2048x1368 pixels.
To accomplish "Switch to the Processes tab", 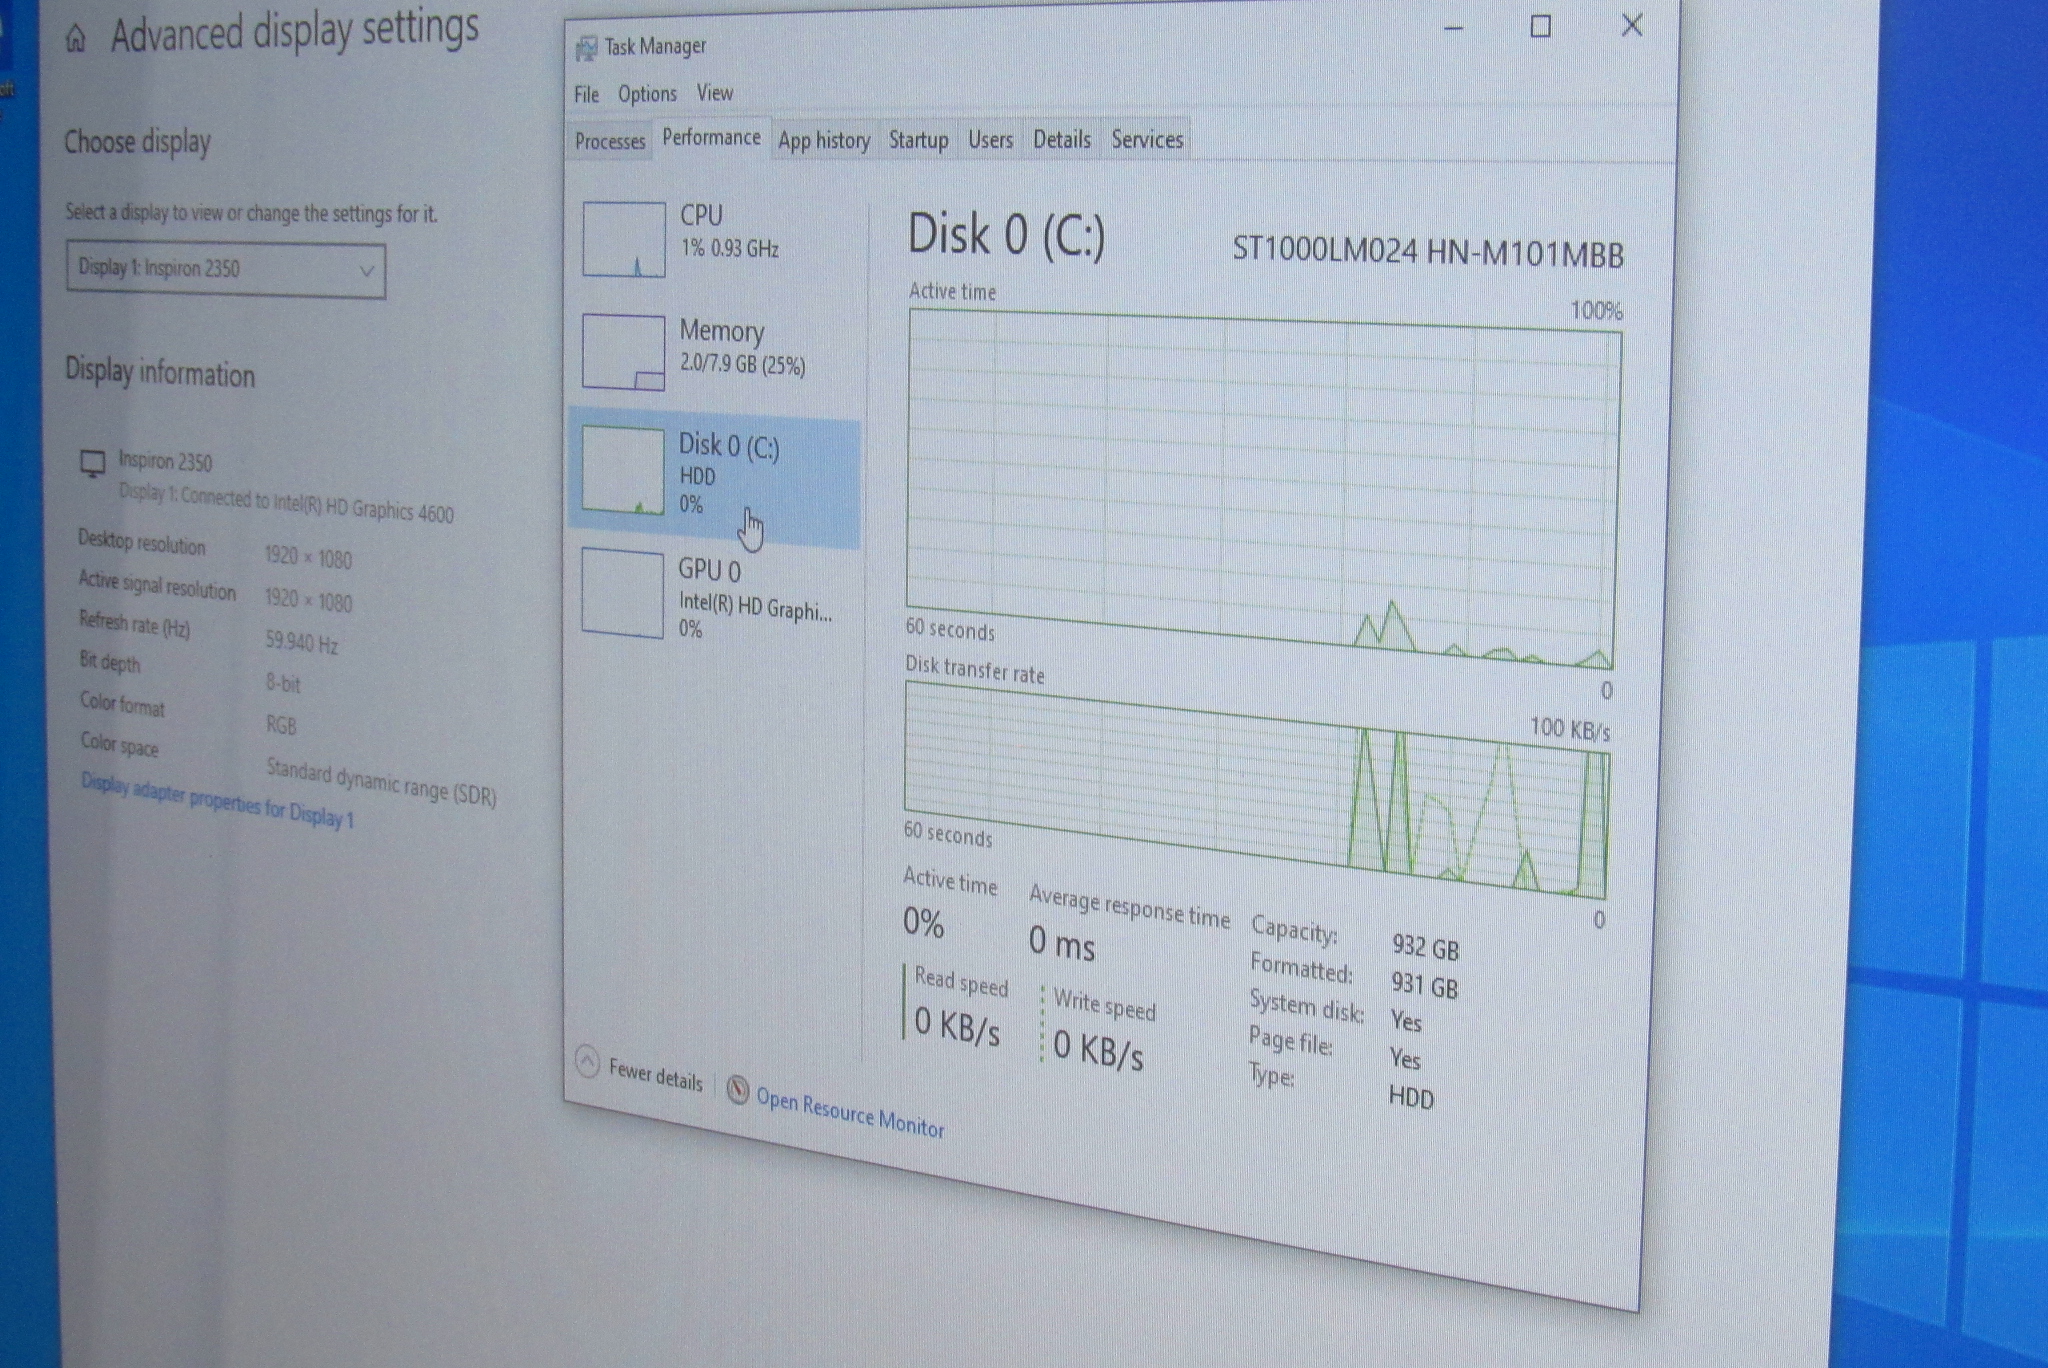I will (x=610, y=141).
